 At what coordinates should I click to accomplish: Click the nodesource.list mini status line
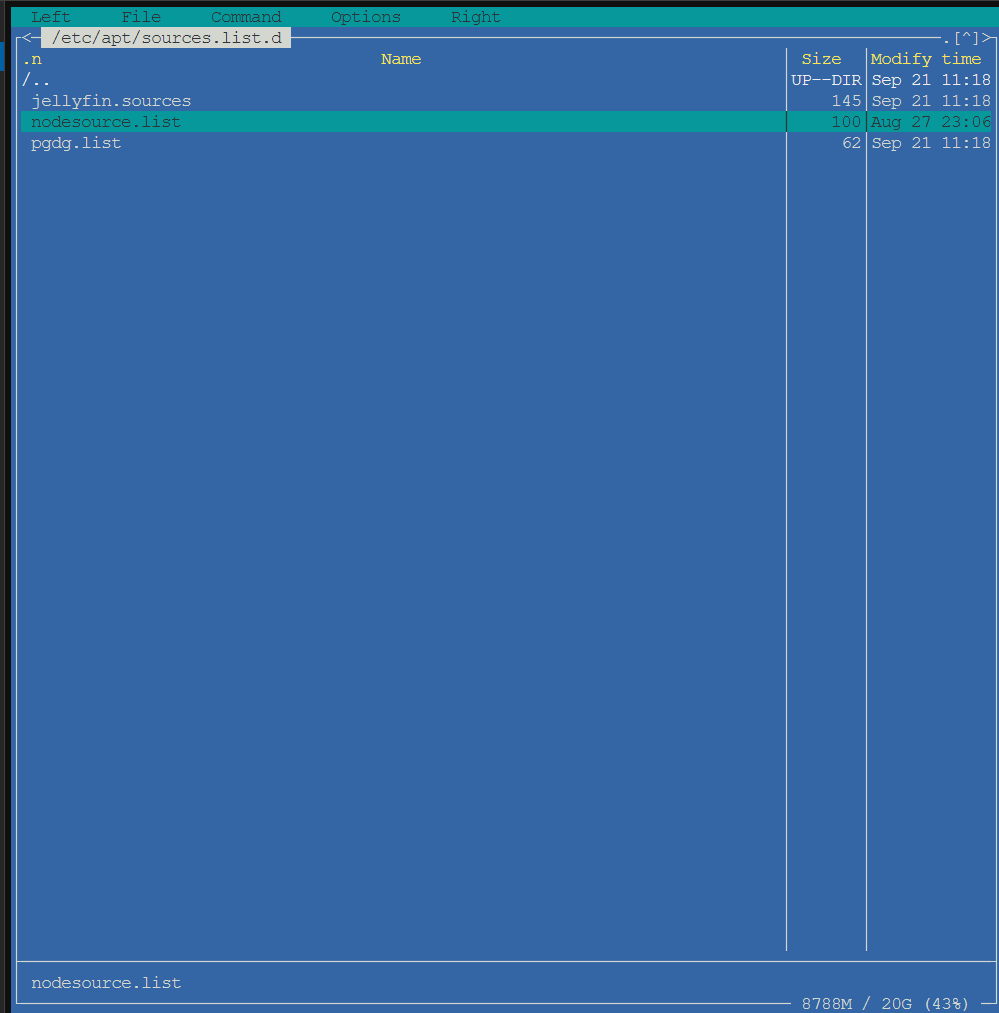coord(106,983)
